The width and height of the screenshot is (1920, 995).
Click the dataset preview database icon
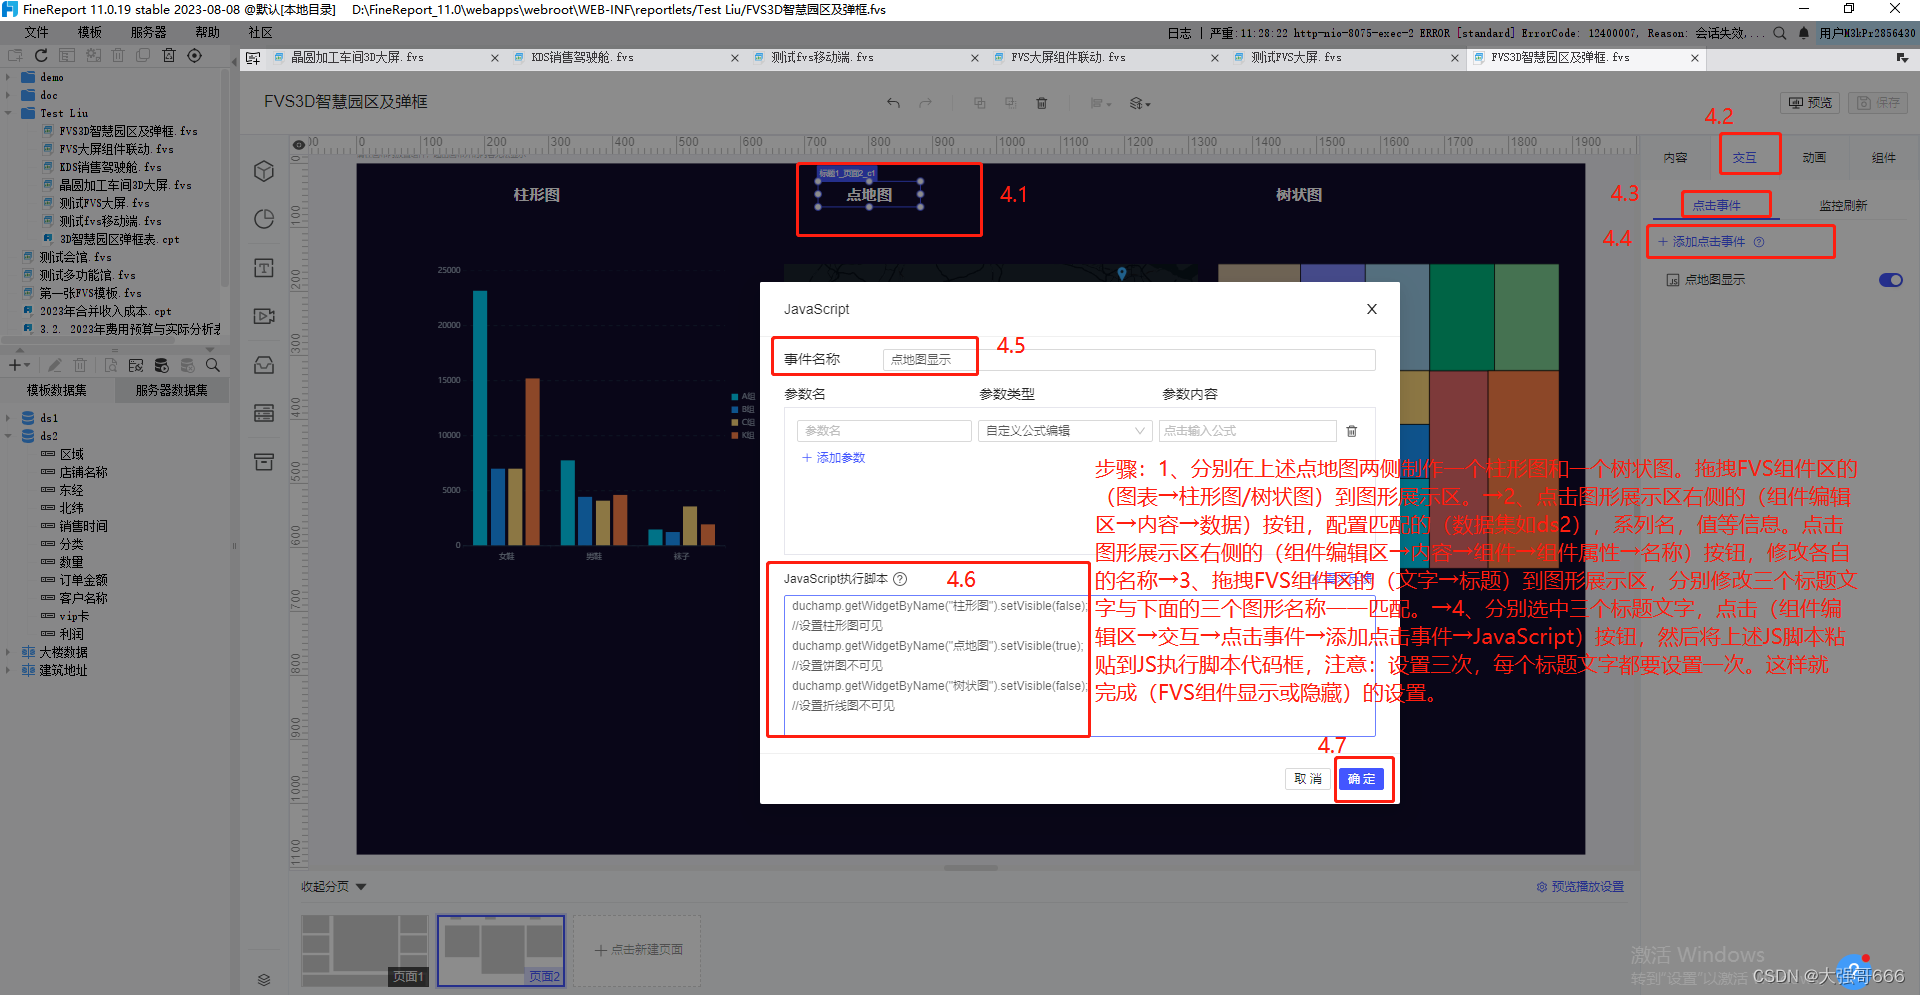tap(161, 365)
